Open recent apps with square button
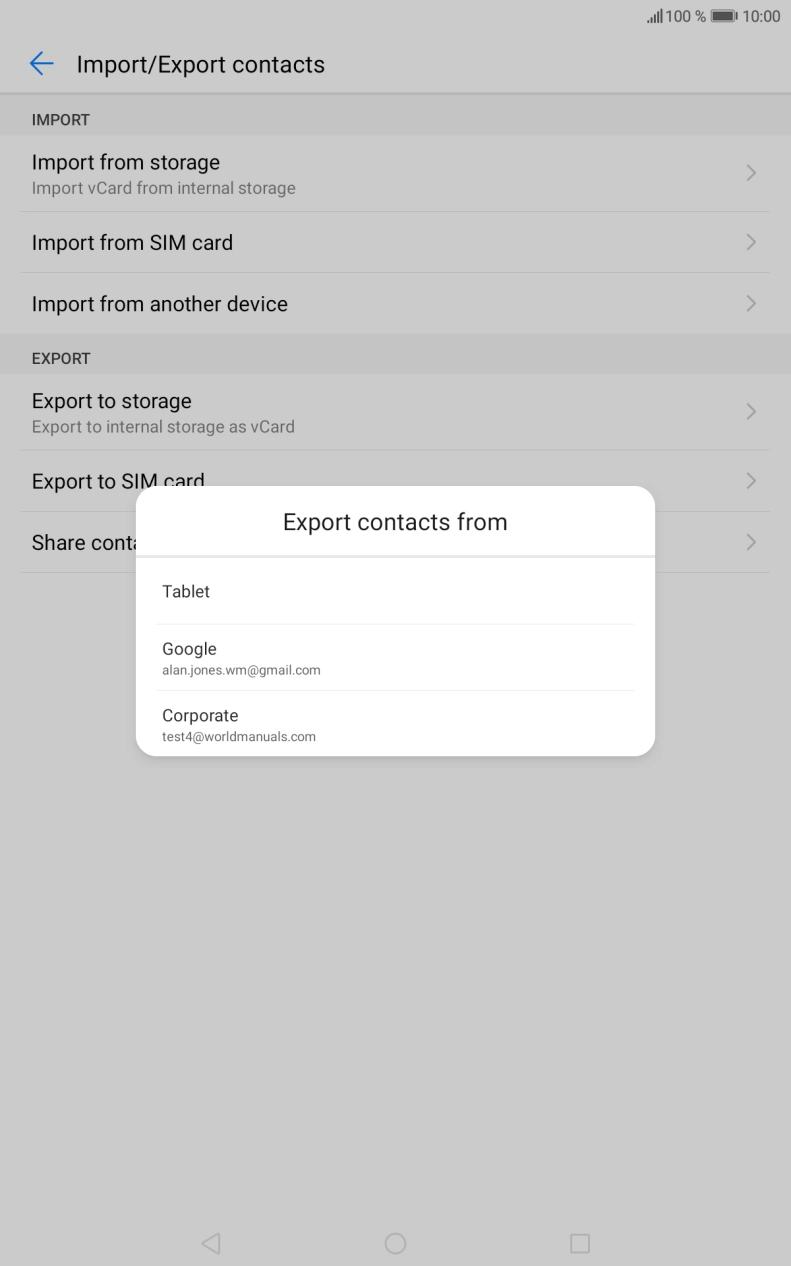 (580, 1243)
